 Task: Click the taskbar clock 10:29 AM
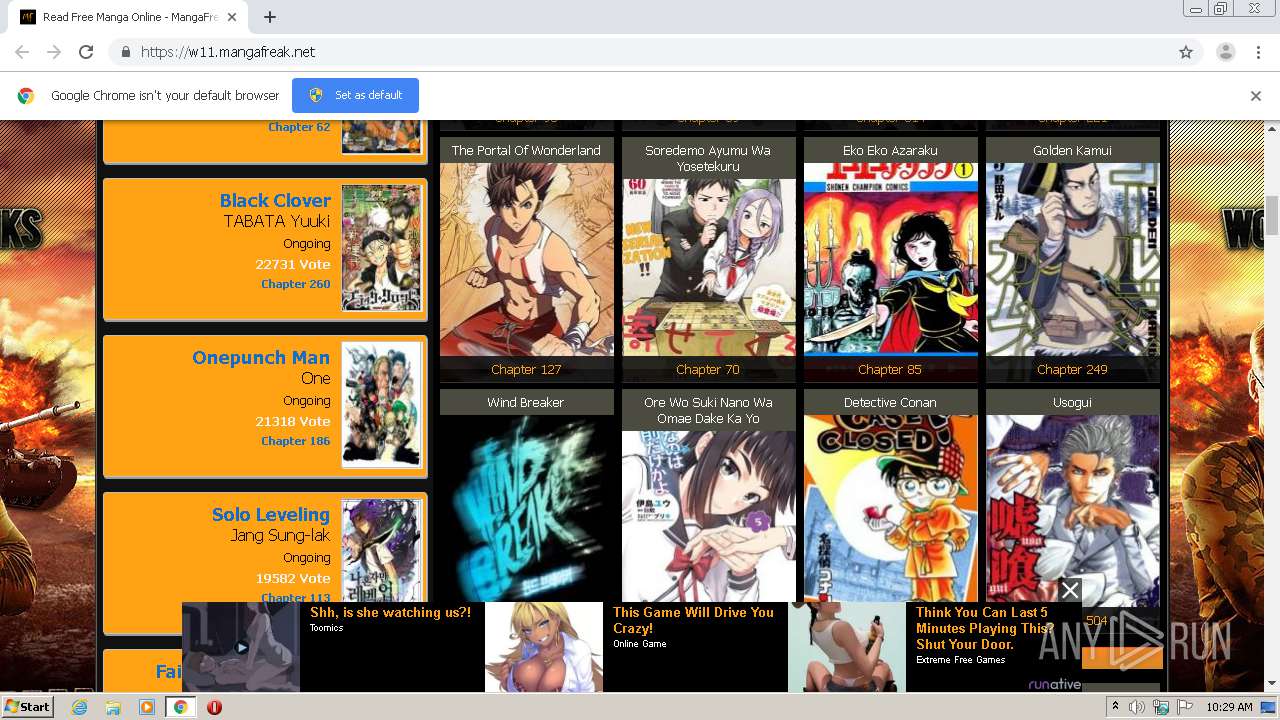coord(1229,707)
